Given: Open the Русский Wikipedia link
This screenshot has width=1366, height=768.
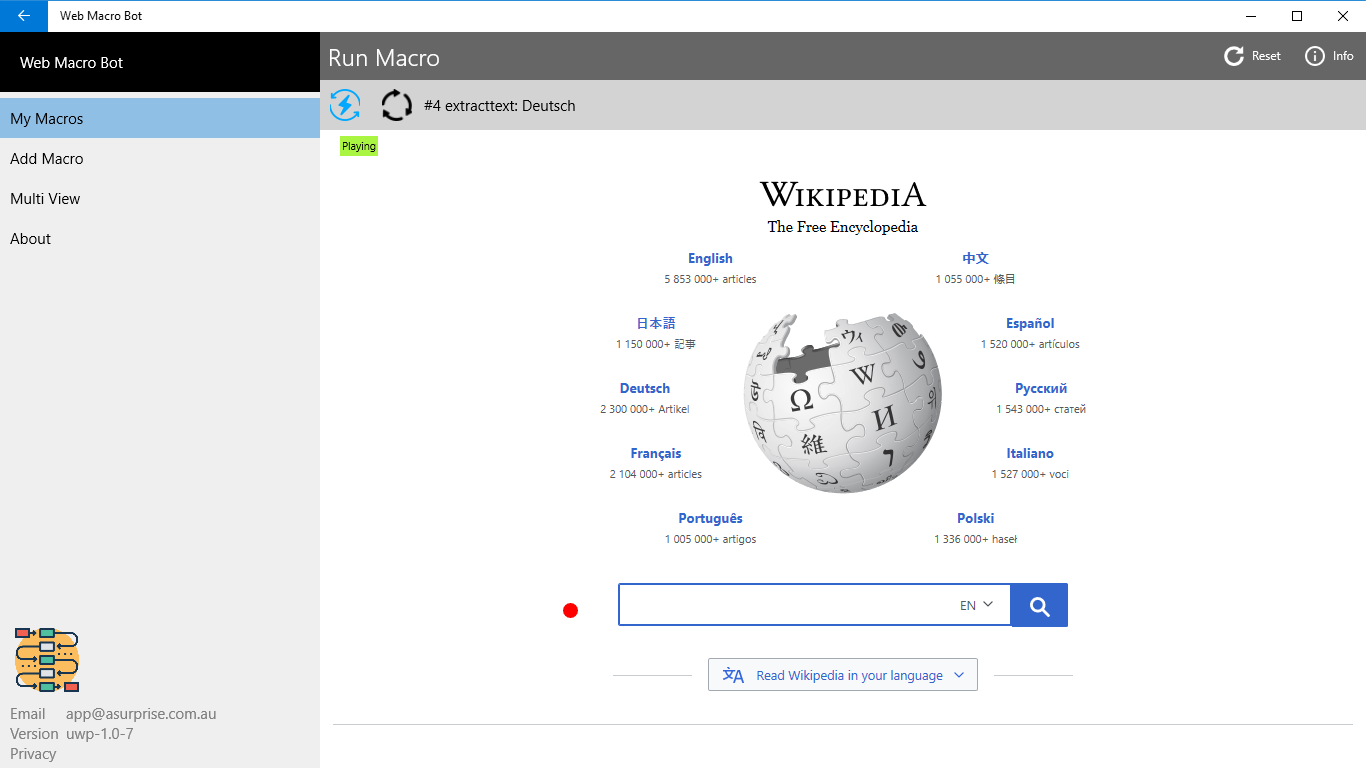Looking at the screenshot, I should pos(1041,388).
